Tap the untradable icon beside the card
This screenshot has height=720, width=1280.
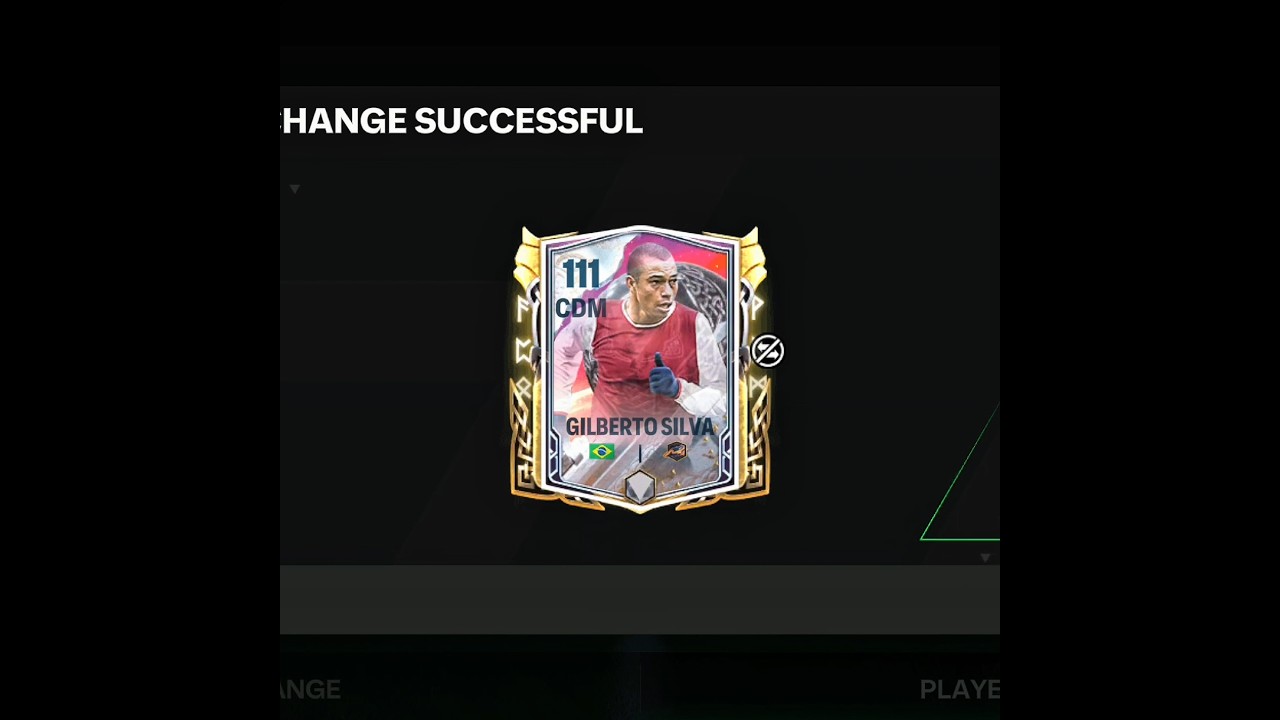click(x=767, y=351)
